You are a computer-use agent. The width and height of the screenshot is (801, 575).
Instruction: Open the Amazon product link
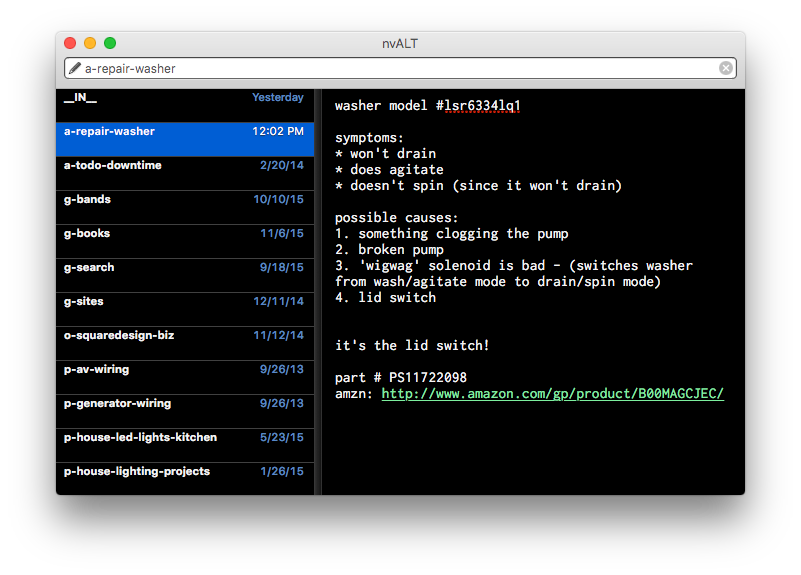pyautogui.click(x=552, y=394)
